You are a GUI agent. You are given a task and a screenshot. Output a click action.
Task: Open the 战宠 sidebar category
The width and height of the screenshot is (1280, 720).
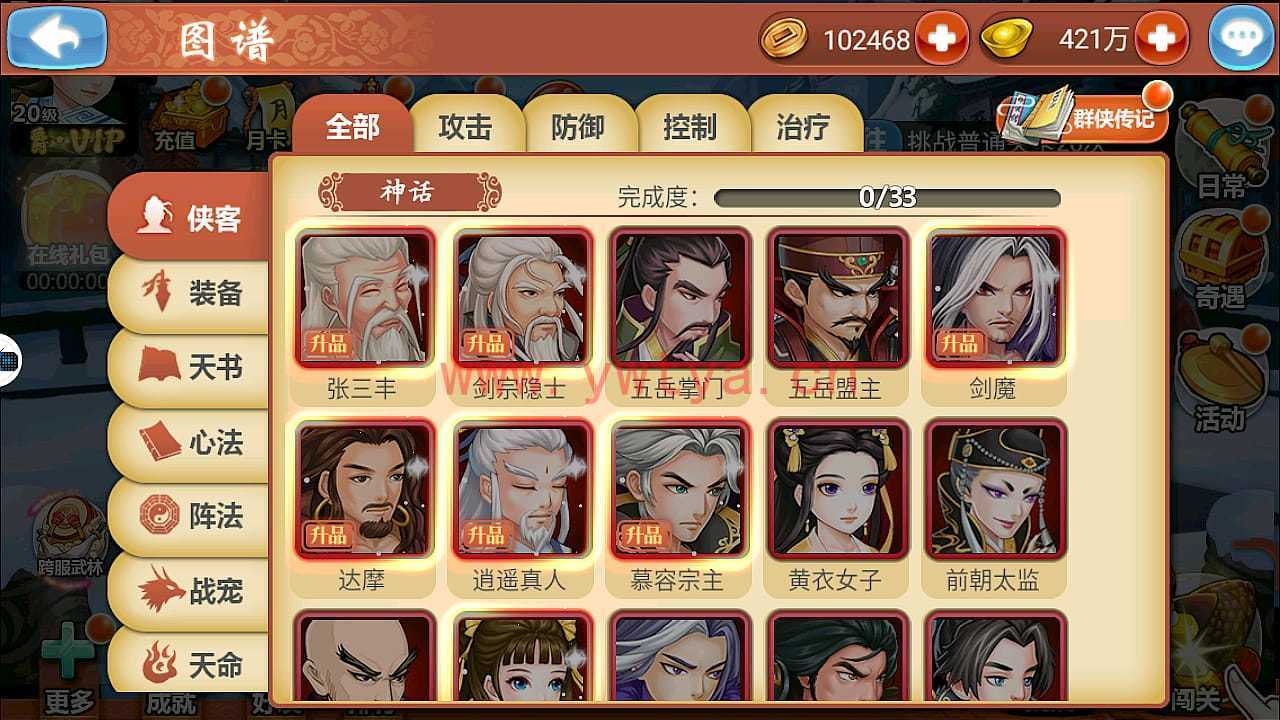coord(190,590)
